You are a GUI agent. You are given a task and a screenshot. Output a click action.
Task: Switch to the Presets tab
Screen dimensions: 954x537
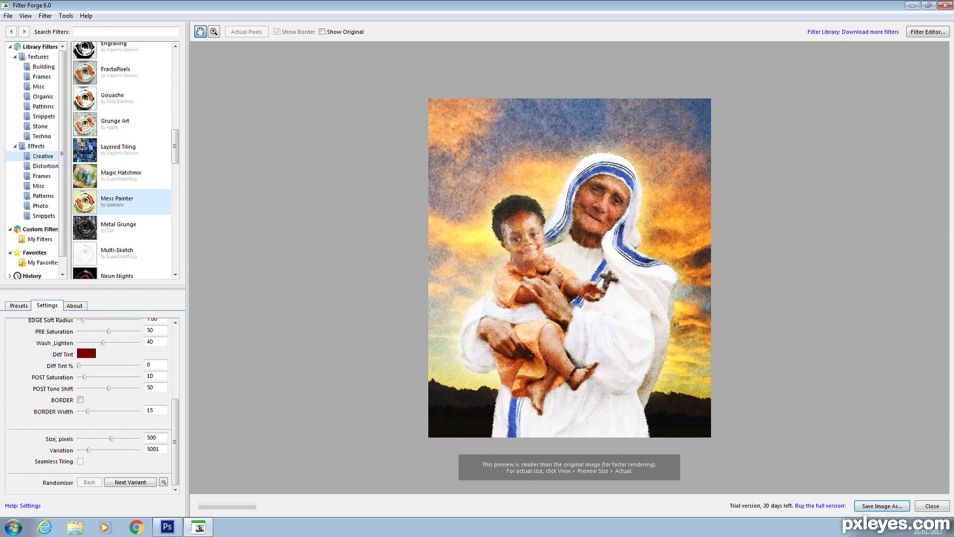[x=18, y=306]
